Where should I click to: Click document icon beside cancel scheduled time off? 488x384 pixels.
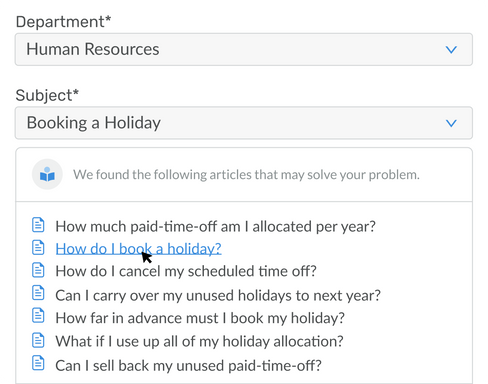point(38,270)
